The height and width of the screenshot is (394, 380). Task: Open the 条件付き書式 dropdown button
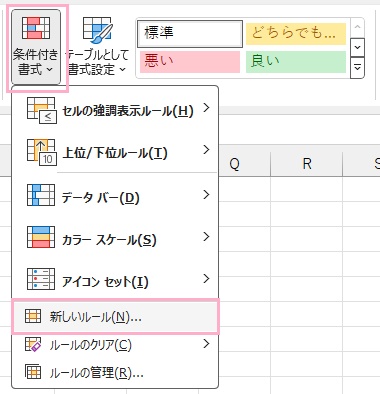tap(36, 47)
